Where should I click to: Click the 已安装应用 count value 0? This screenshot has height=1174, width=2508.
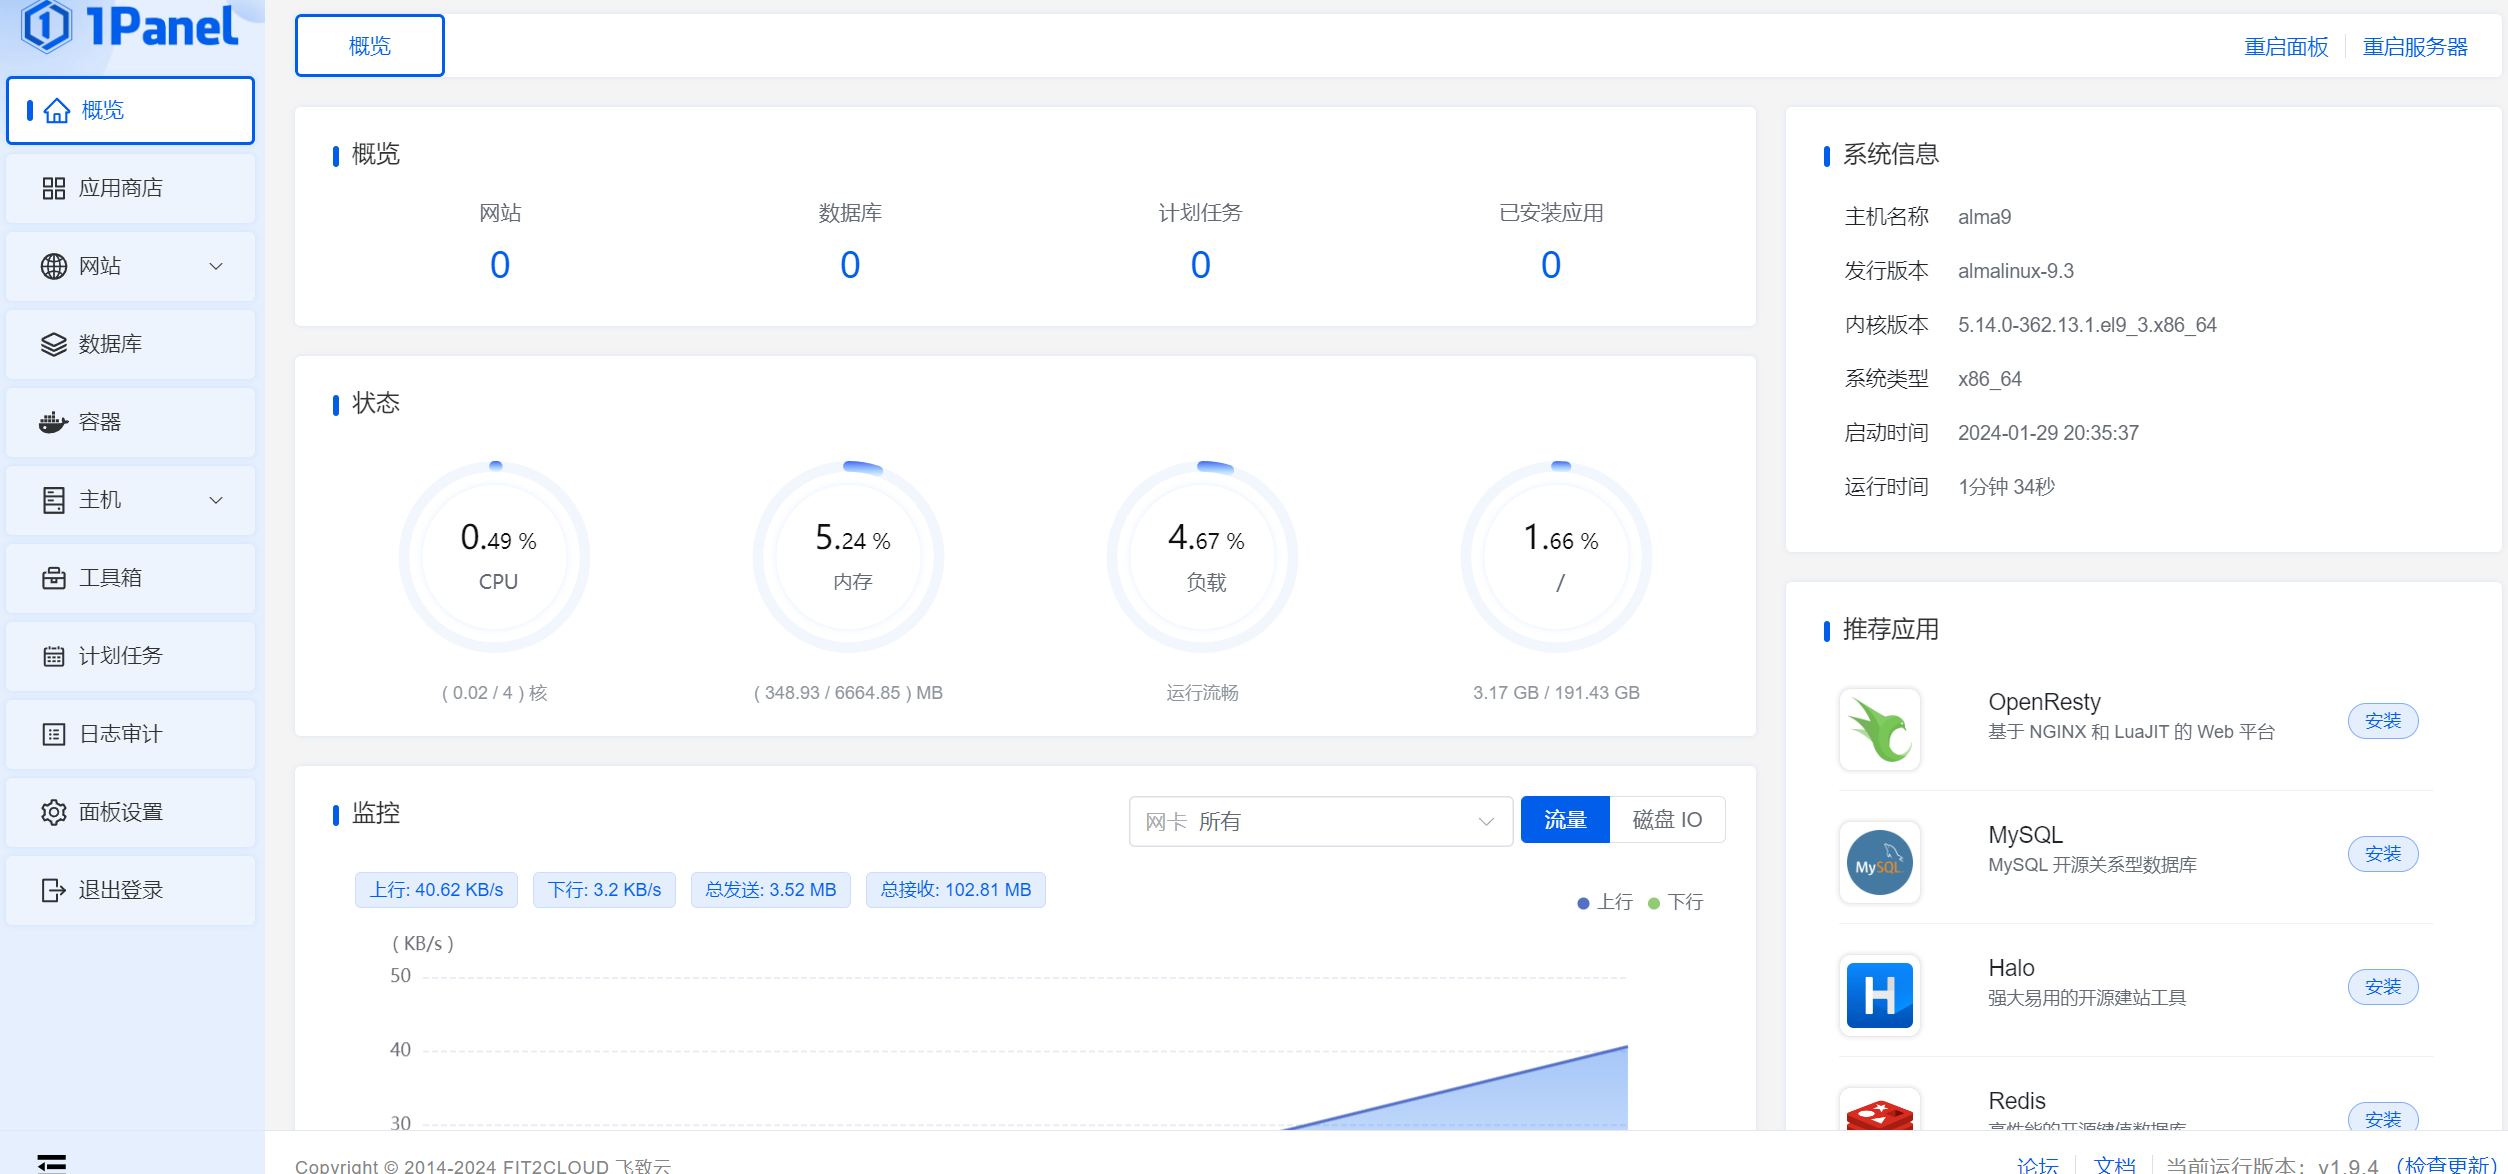point(1551,265)
